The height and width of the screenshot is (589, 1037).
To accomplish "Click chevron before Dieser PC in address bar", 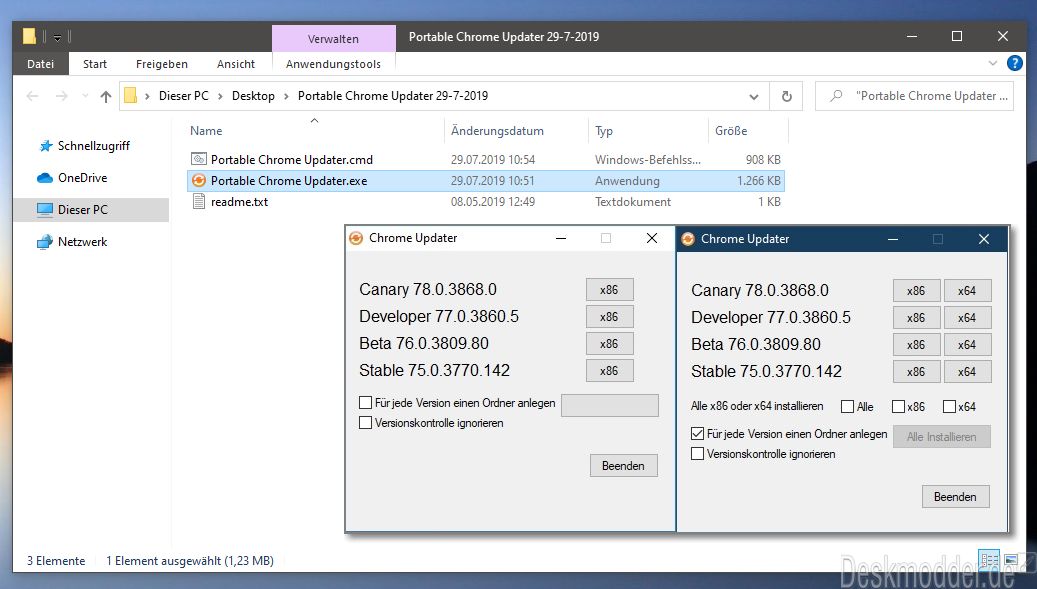I will pyautogui.click(x=147, y=97).
